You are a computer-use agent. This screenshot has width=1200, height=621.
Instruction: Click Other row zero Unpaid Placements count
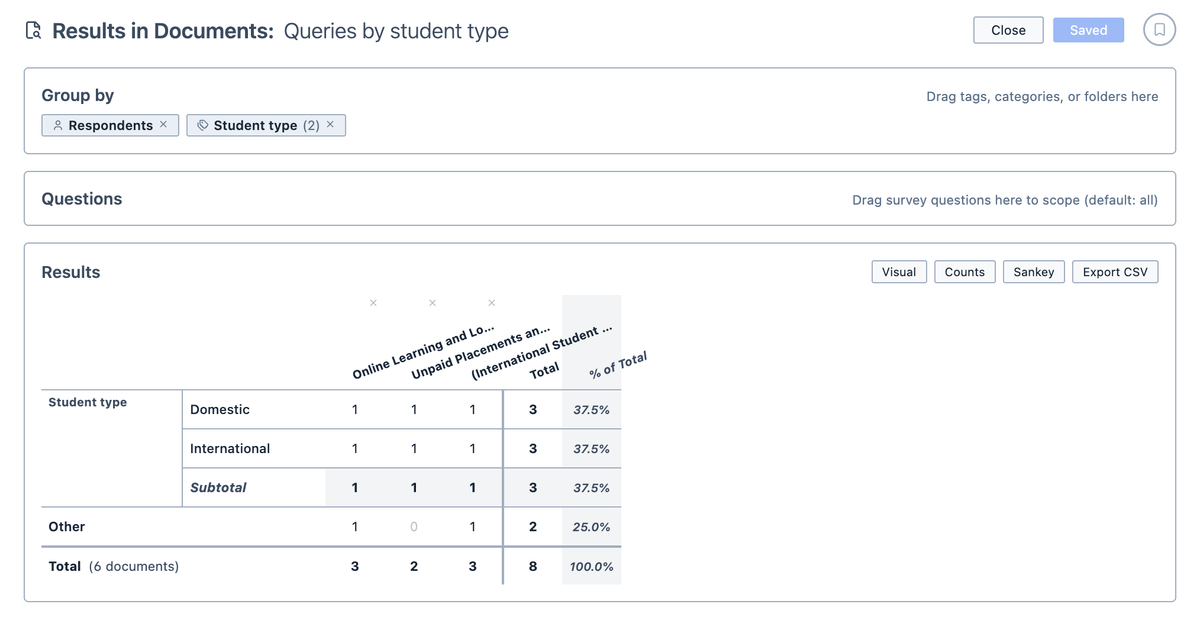(x=414, y=526)
